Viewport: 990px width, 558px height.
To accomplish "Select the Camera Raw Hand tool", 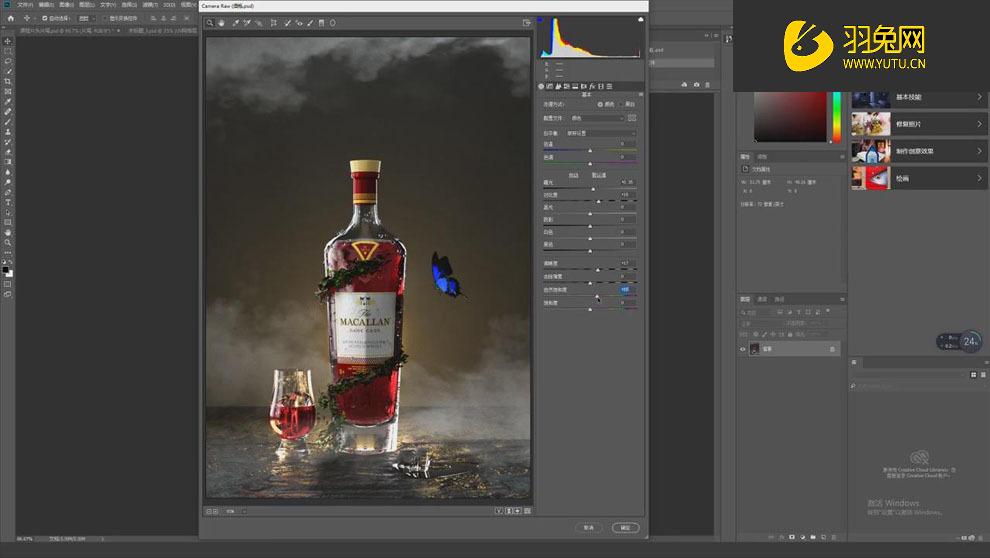I will click(222, 23).
